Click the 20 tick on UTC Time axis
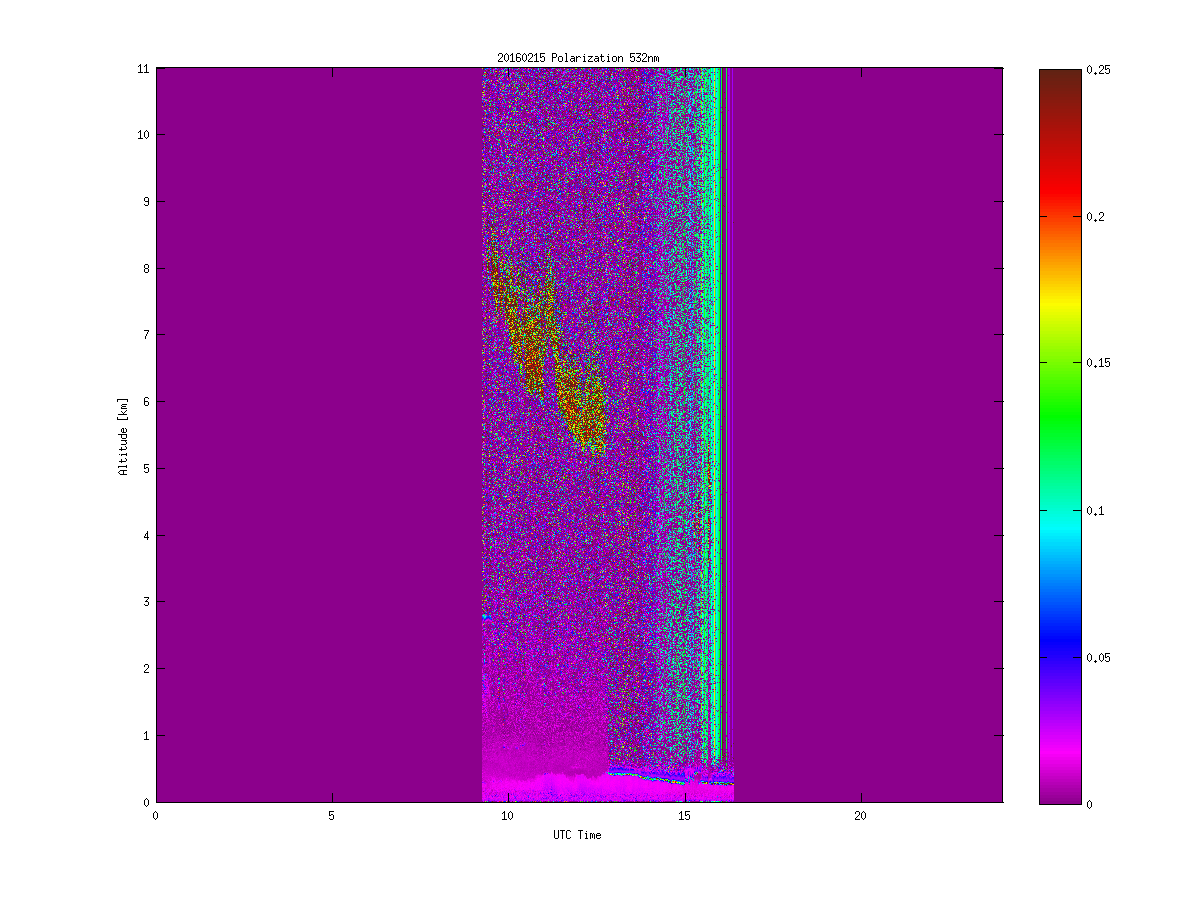This screenshot has height=901, width=1200. click(860, 816)
